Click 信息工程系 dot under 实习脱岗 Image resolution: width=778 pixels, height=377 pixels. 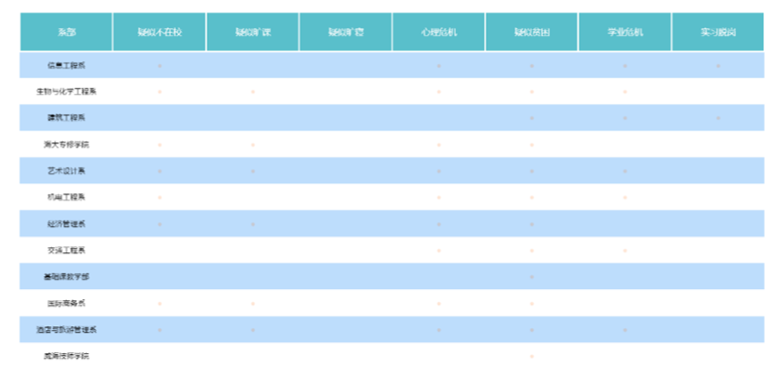718,65
